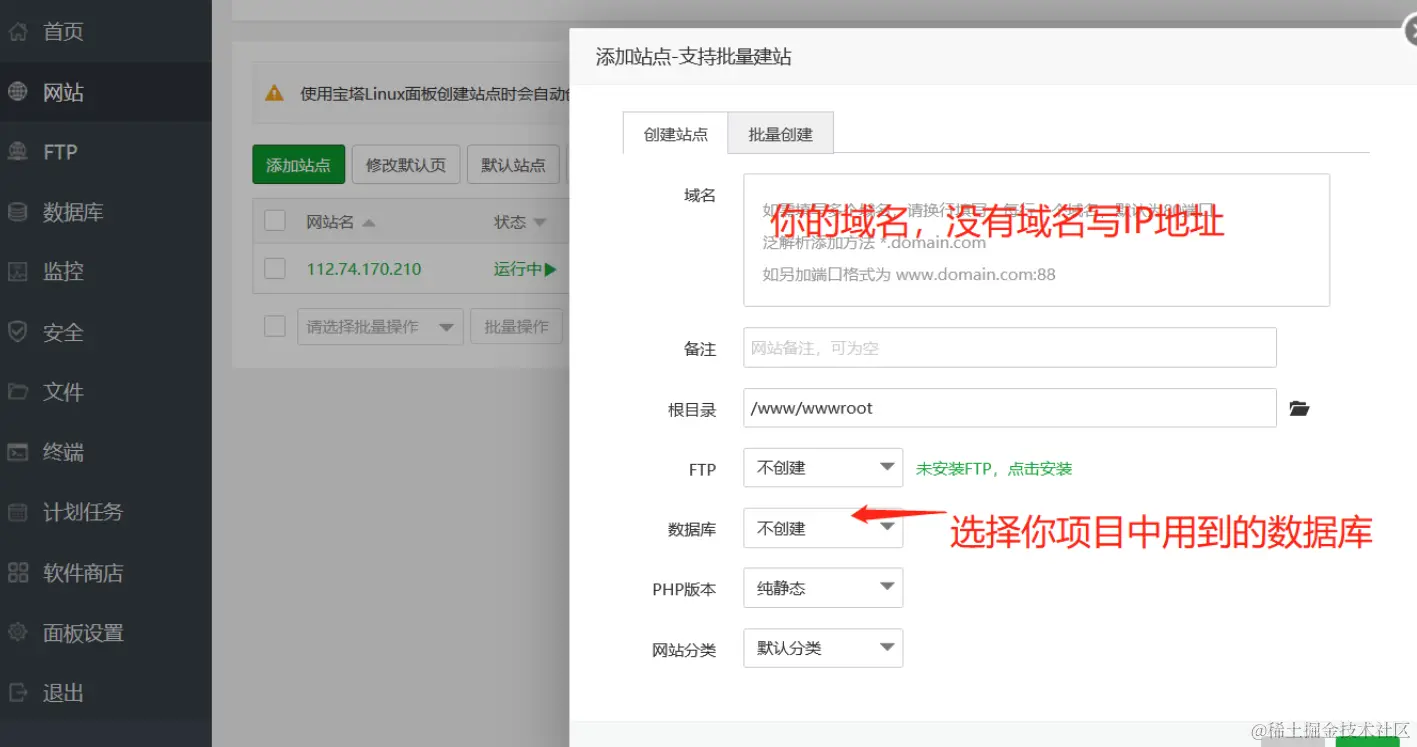Viewport: 1417px width, 747px height.
Task: Click the home icon beside 首页
Action: click(x=18, y=32)
